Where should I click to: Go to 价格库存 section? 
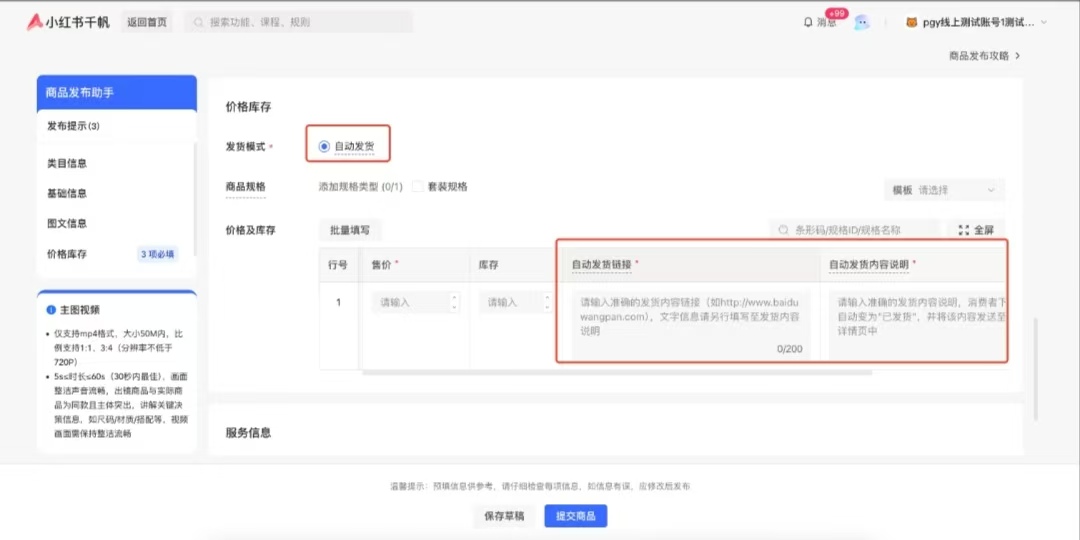pos(67,254)
